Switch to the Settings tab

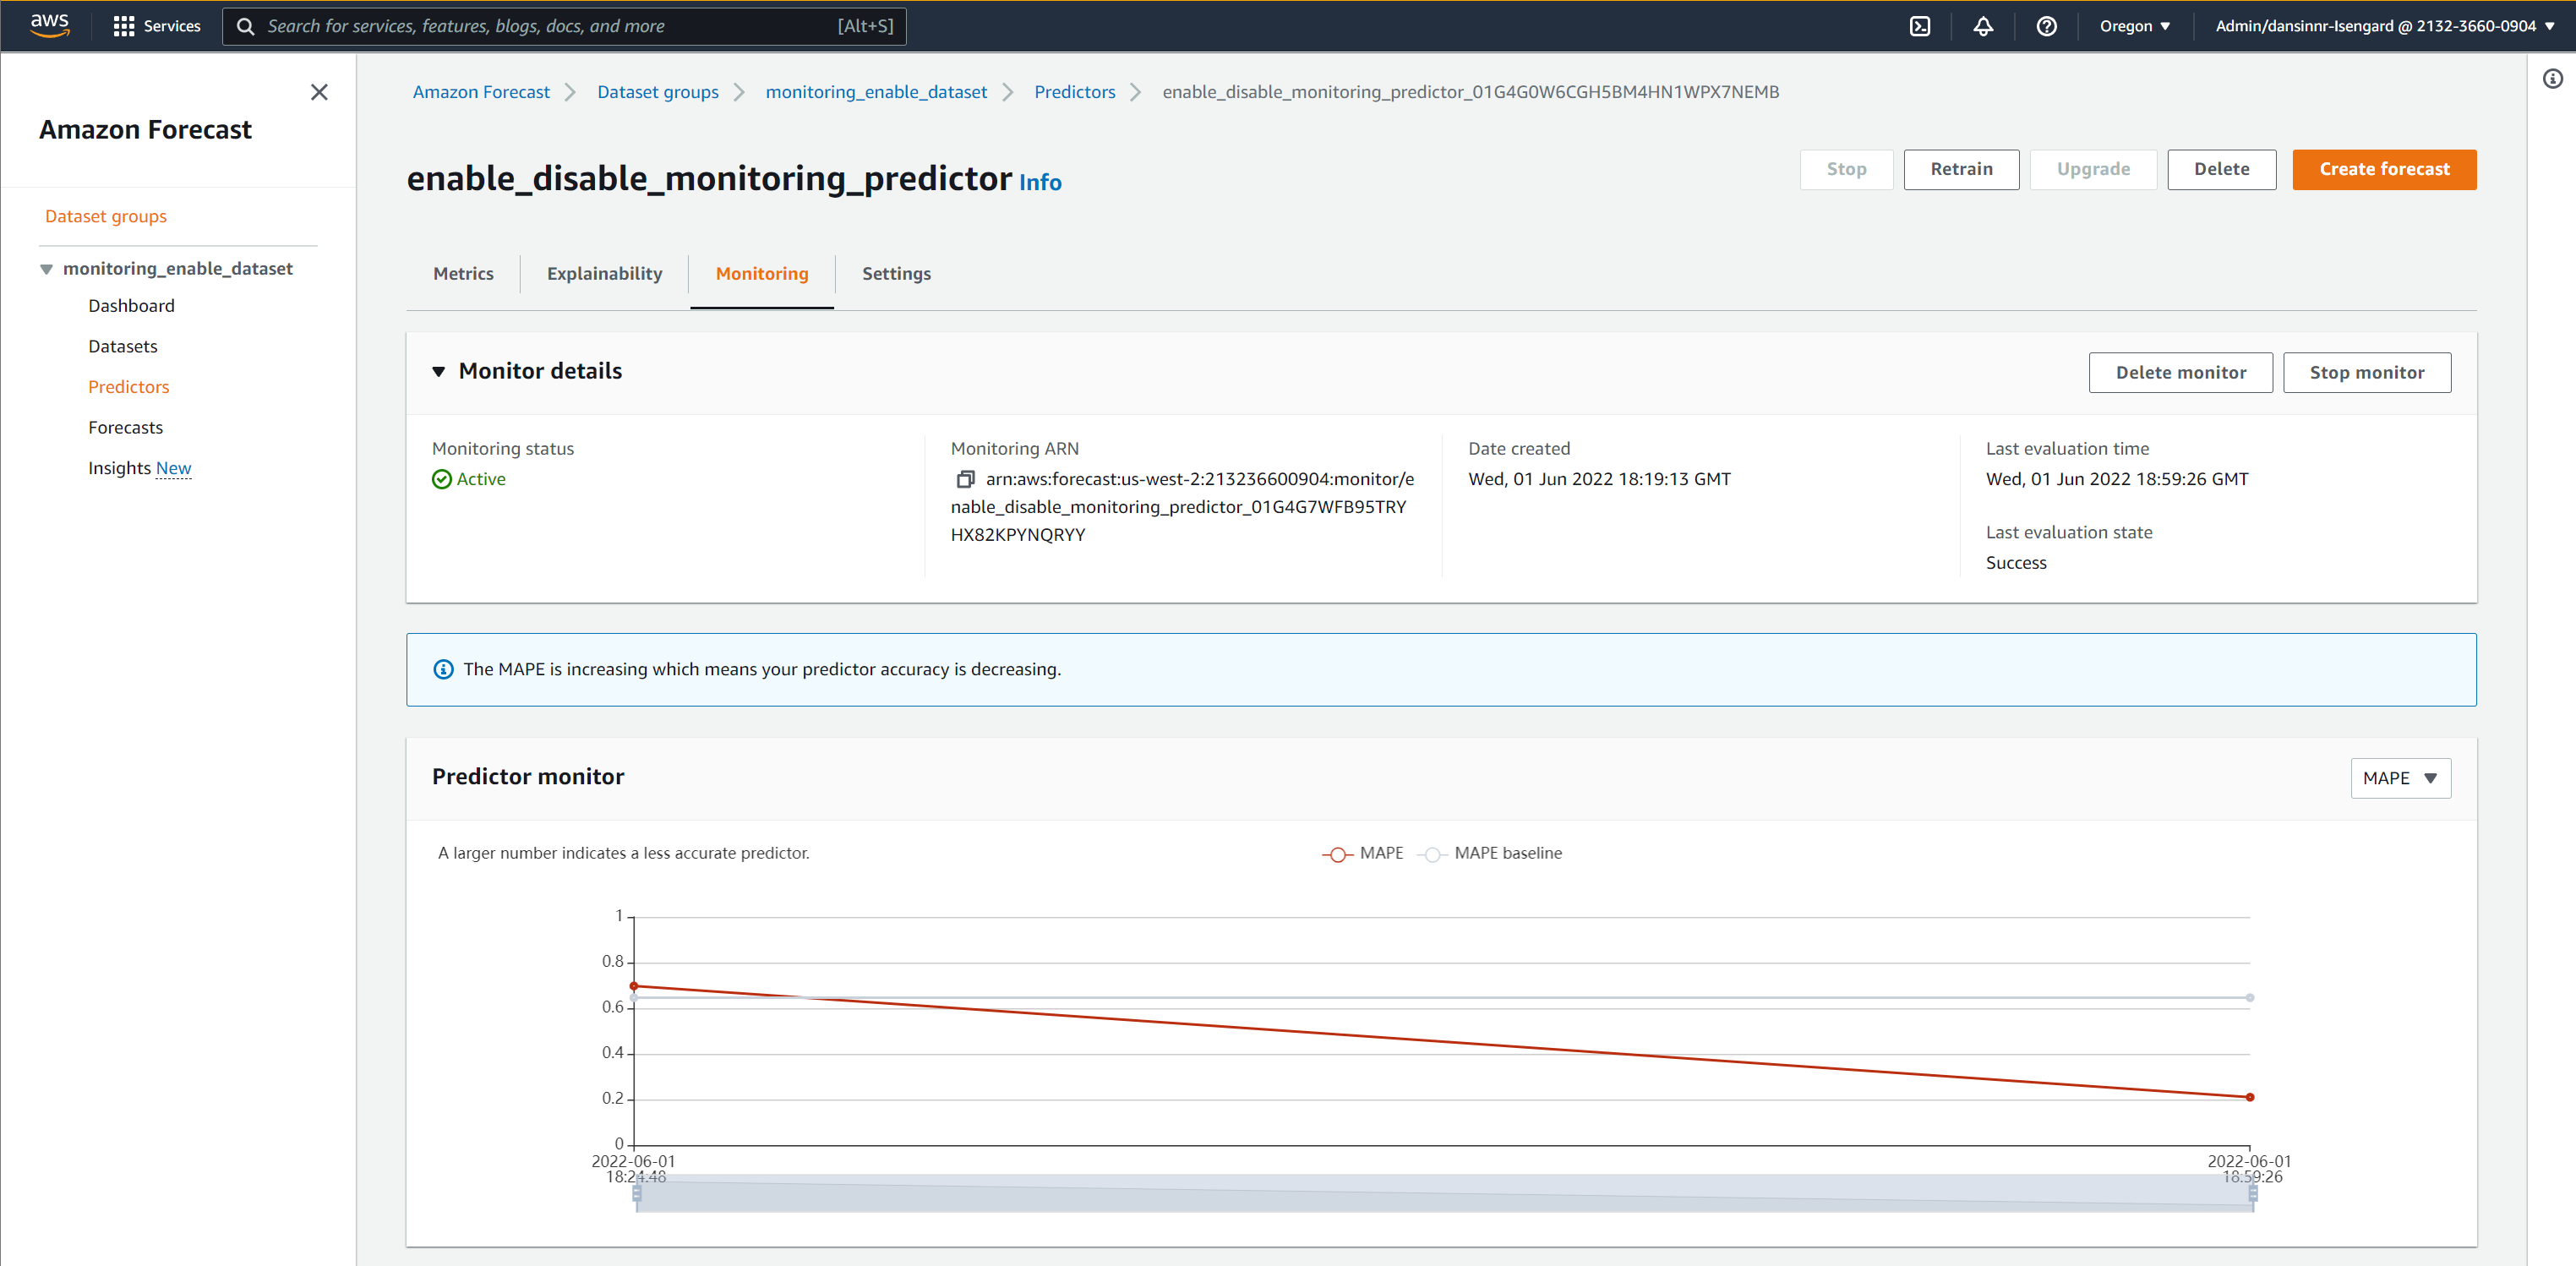click(x=896, y=273)
